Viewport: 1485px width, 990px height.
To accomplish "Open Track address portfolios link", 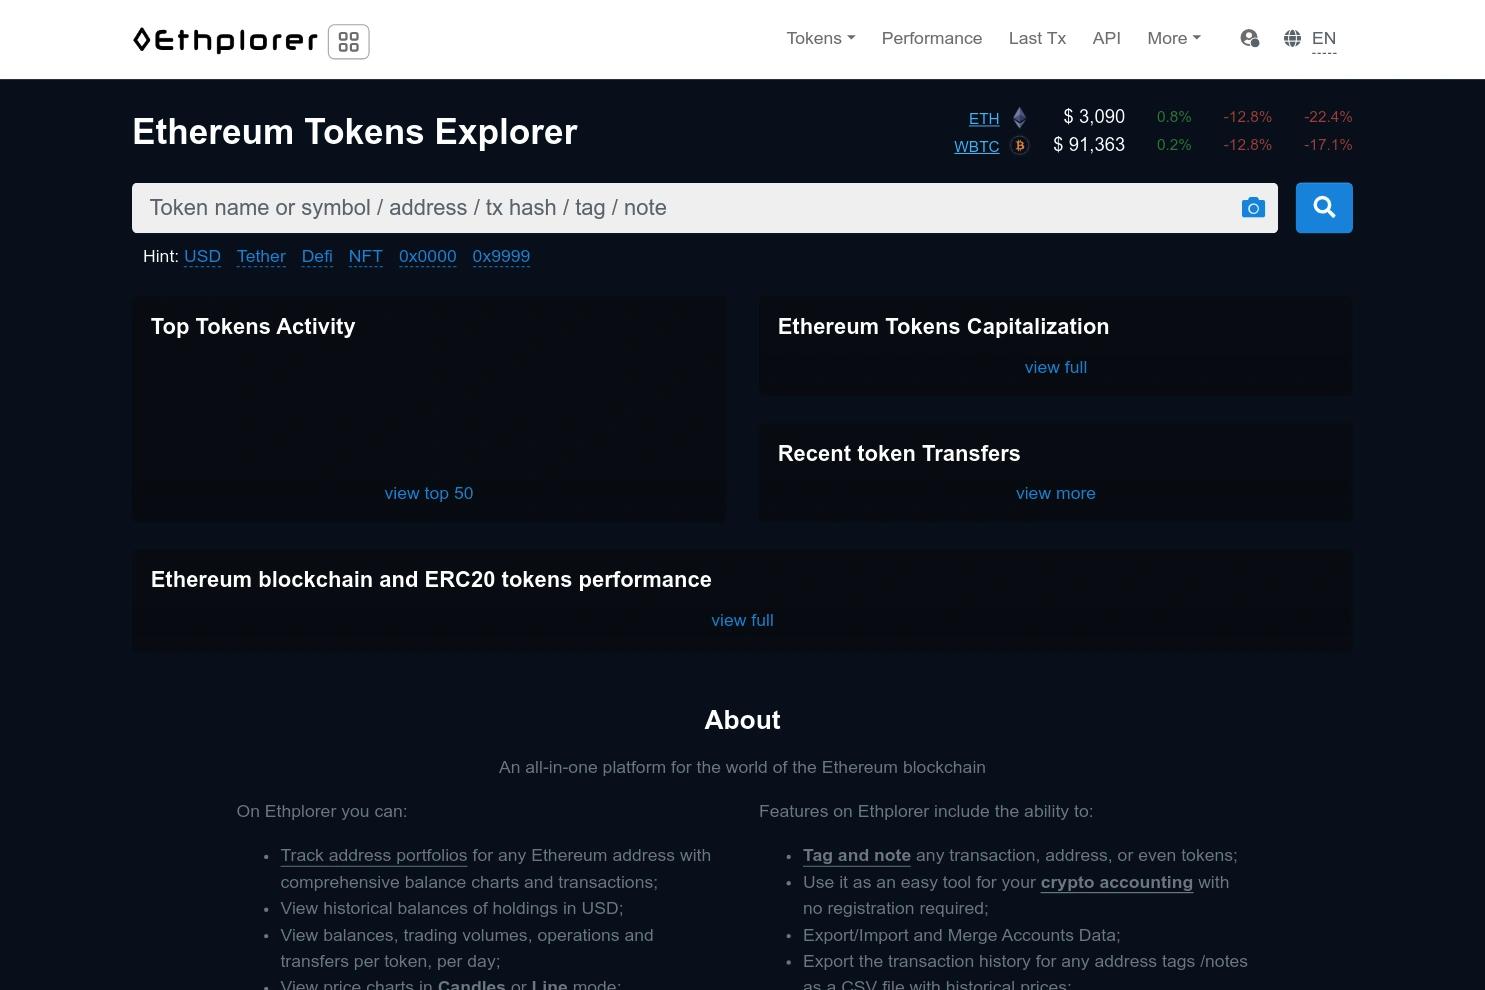I will [x=374, y=856].
